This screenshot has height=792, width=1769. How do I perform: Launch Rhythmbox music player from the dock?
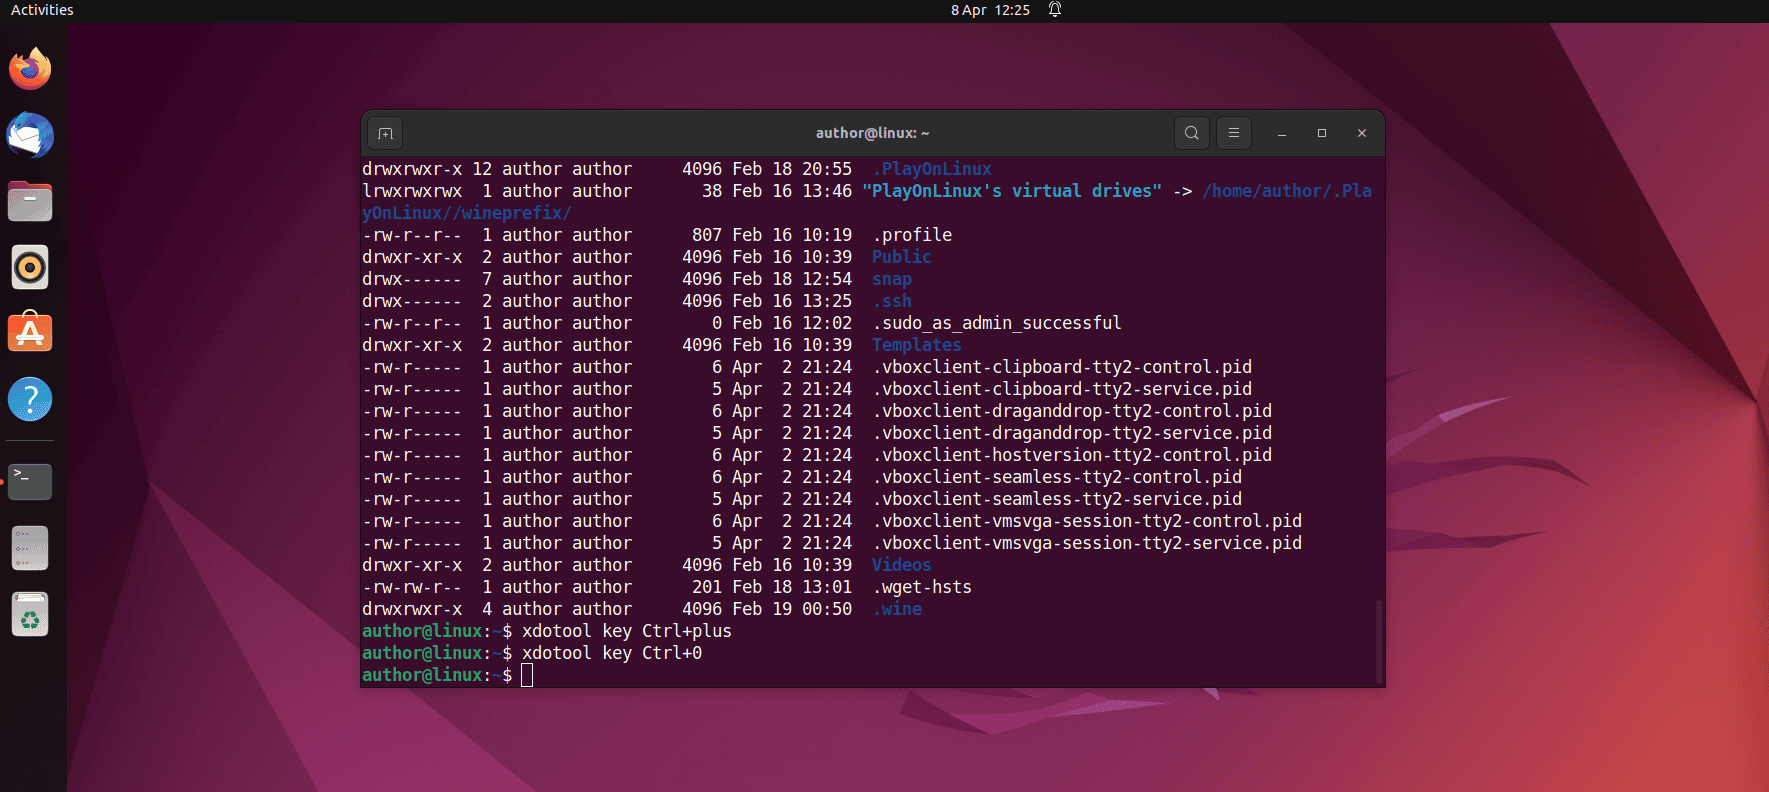click(x=30, y=267)
